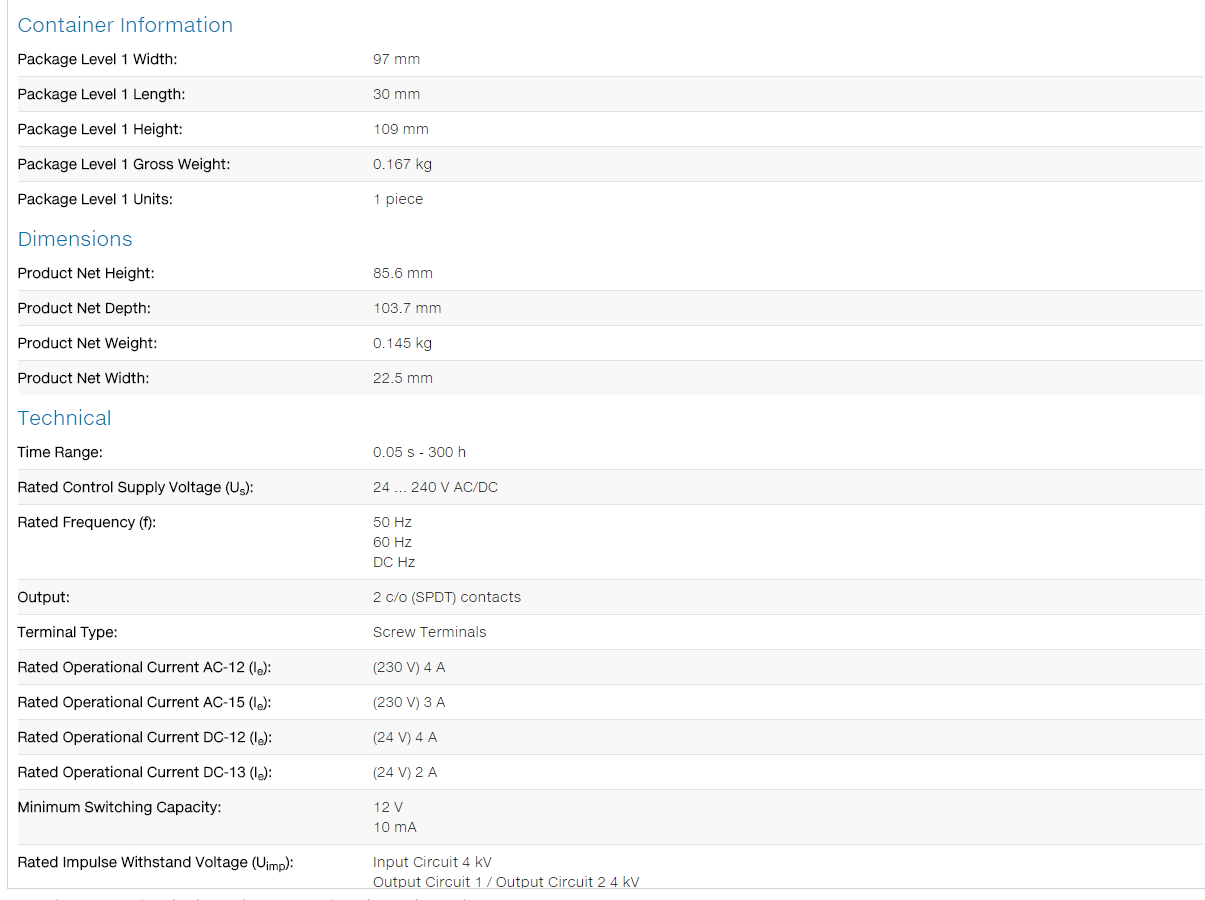Screen dimensions: 1205x900
Task: Select the Package Level 1 Gross Weight label
Action: point(123,164)
